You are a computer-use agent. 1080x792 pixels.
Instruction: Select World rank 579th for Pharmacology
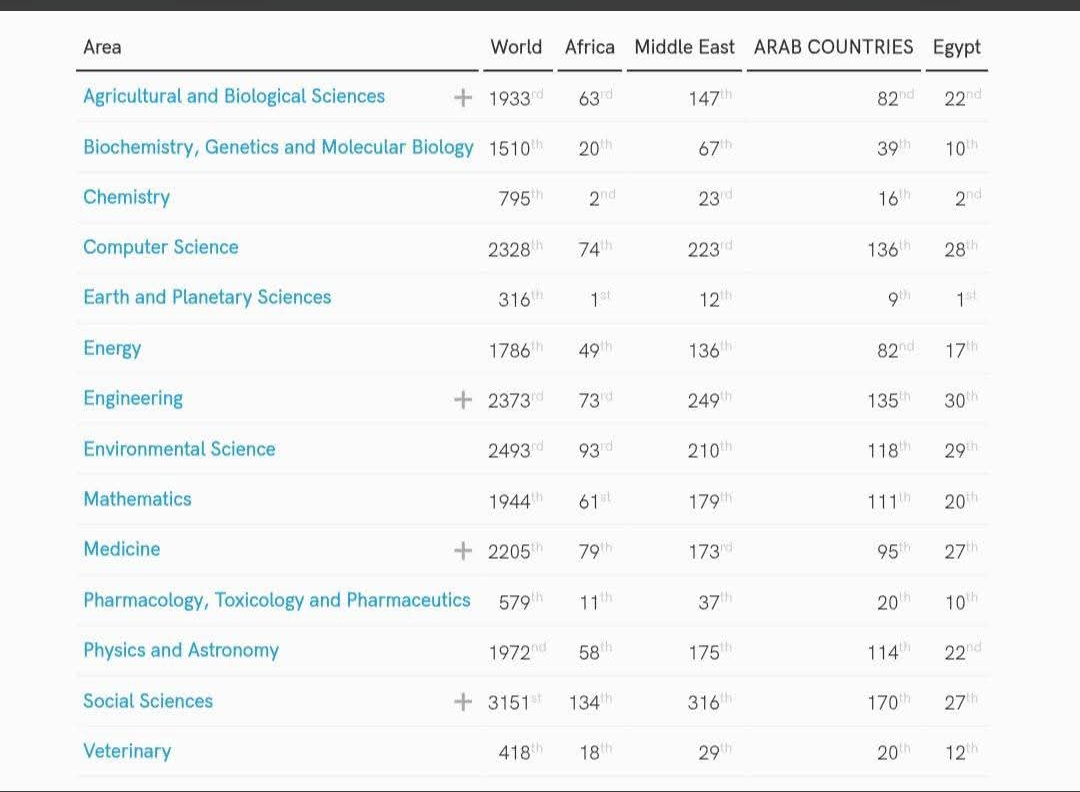coord(521,602)
